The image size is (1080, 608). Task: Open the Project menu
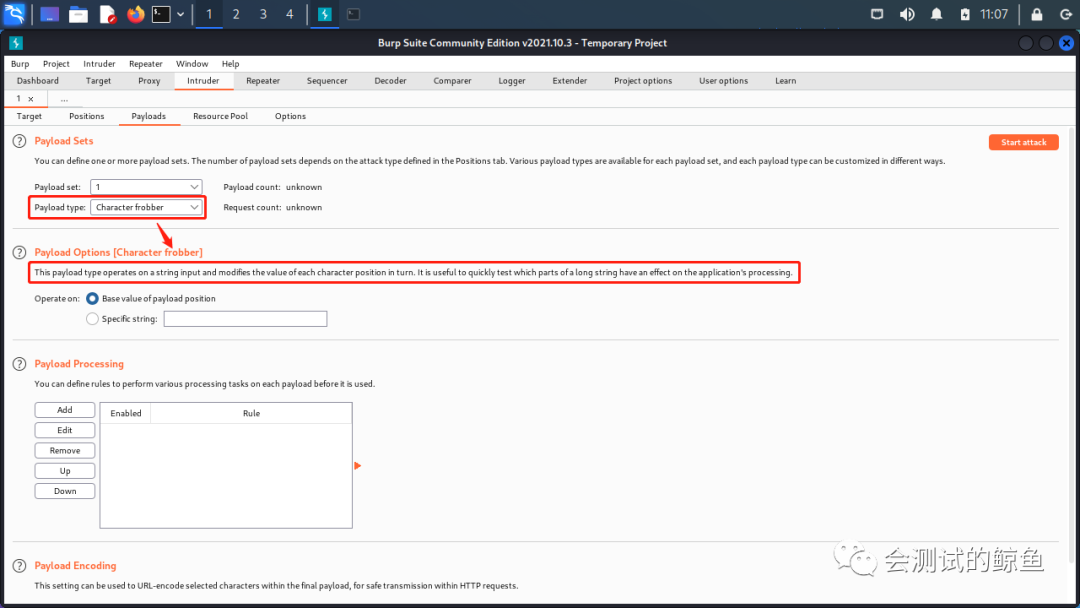(x=56, y=63)
